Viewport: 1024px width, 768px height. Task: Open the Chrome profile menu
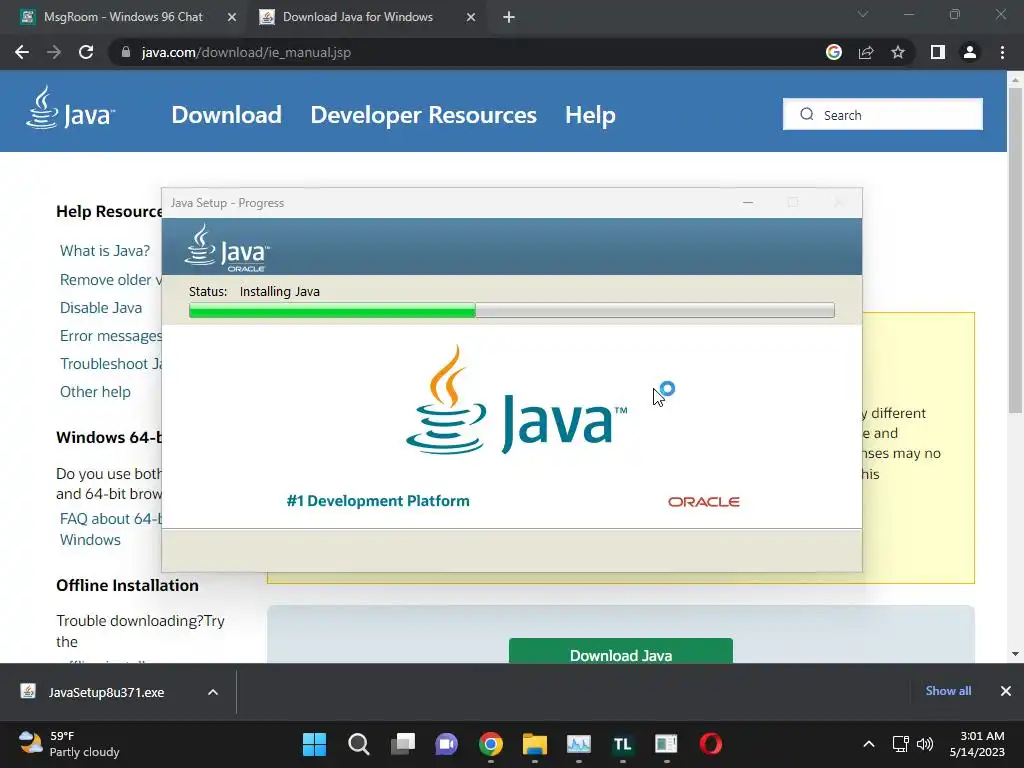coord(970,52)
